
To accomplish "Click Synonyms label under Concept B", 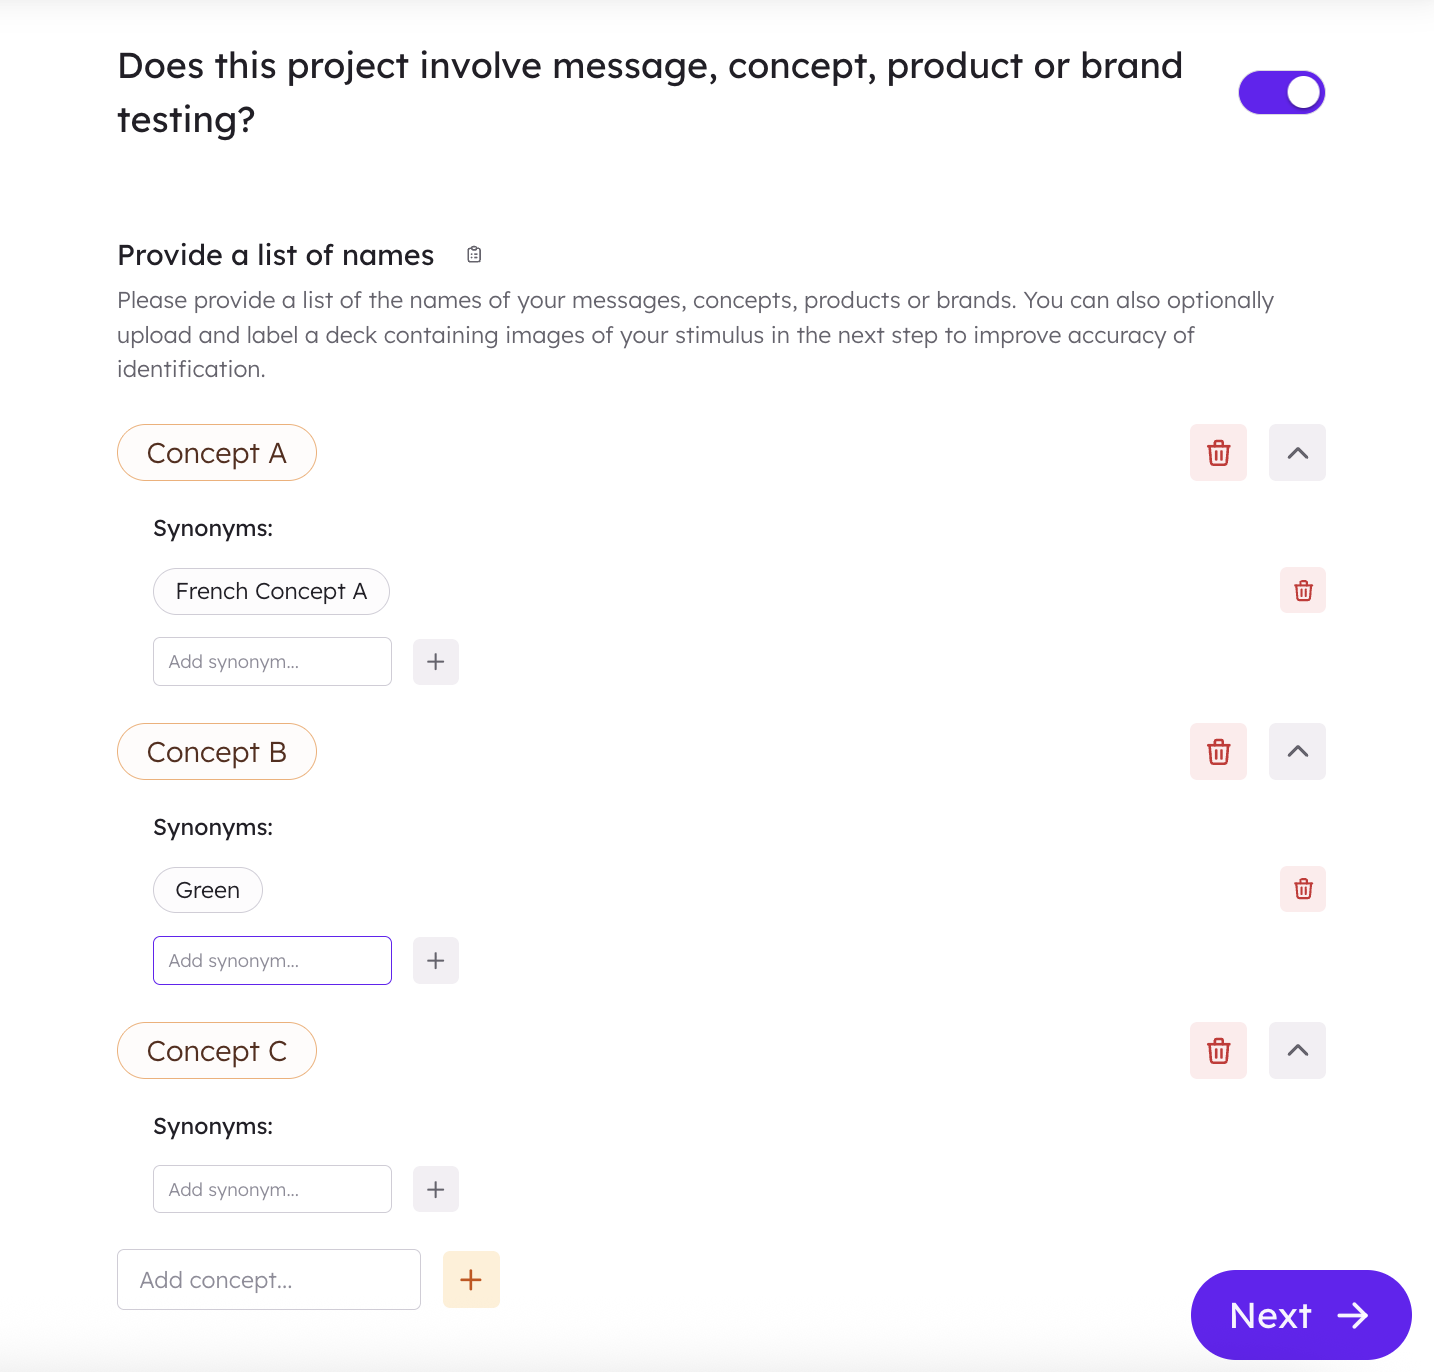I will tap(213, 828).
